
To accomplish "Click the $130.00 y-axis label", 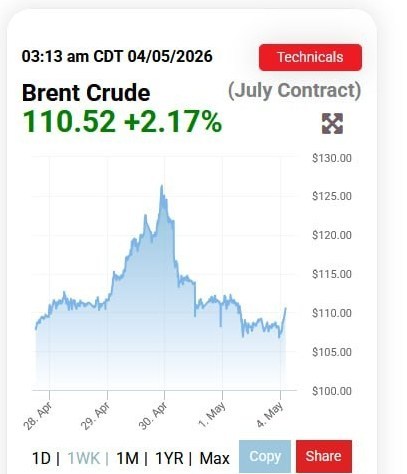I will (332, 158).
